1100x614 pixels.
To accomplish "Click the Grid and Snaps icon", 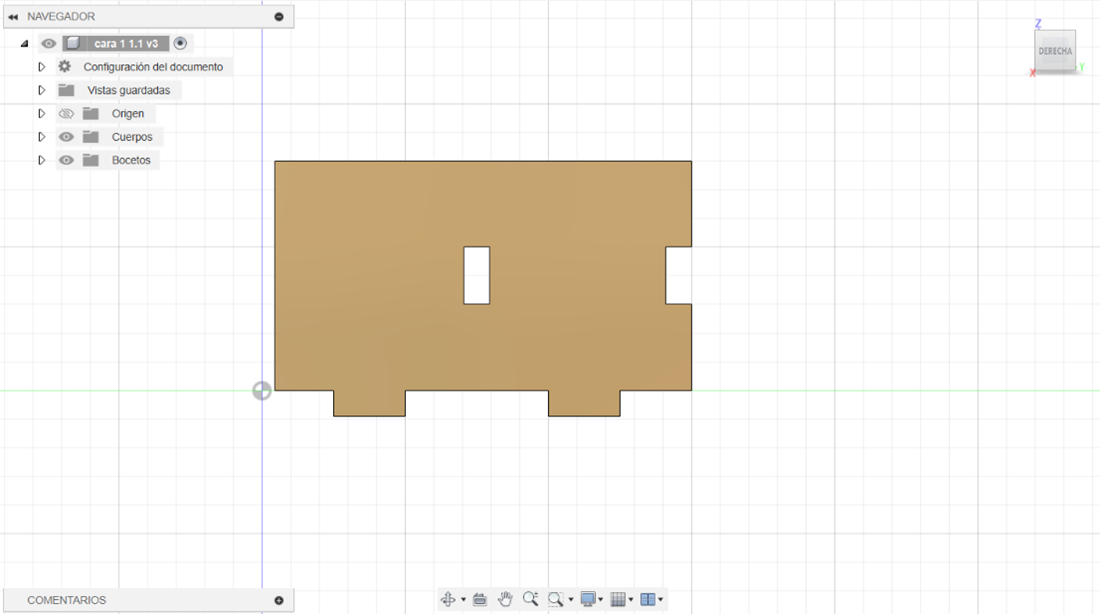I will tap(618, 599).
